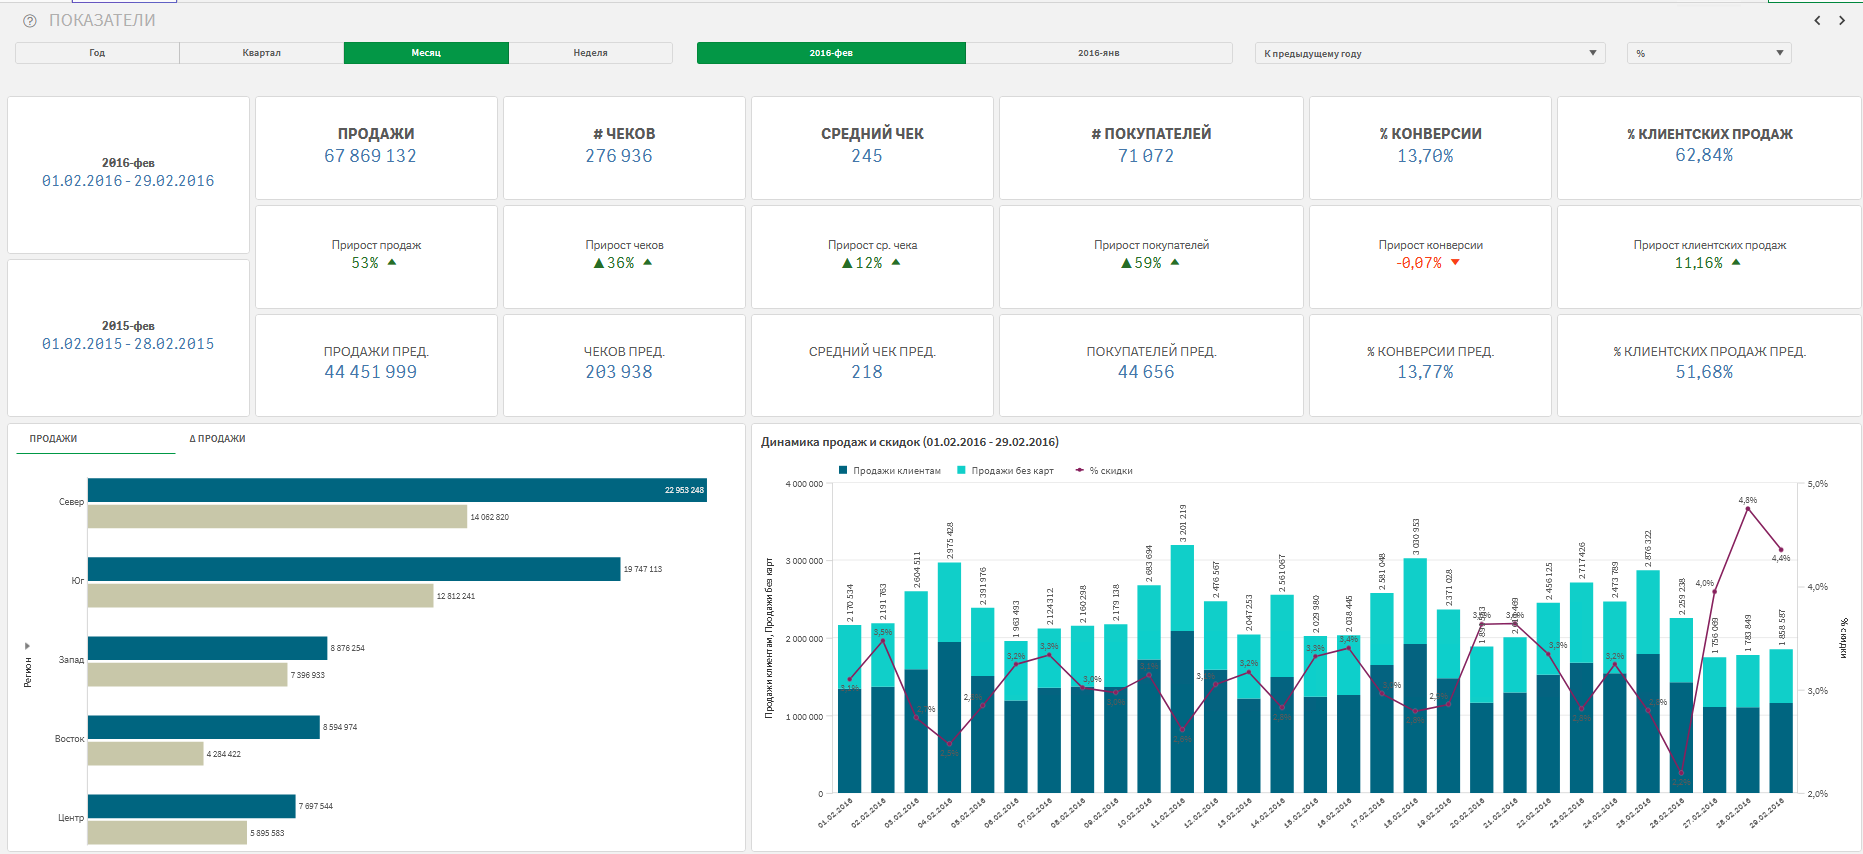Click the Продажи без карт legend swatch

[x=962, y=470]
